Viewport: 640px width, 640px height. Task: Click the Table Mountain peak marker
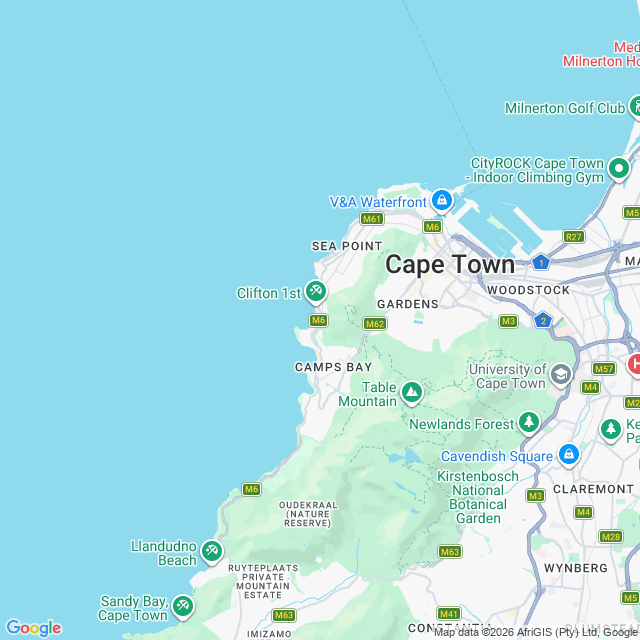tap(412, 393)
